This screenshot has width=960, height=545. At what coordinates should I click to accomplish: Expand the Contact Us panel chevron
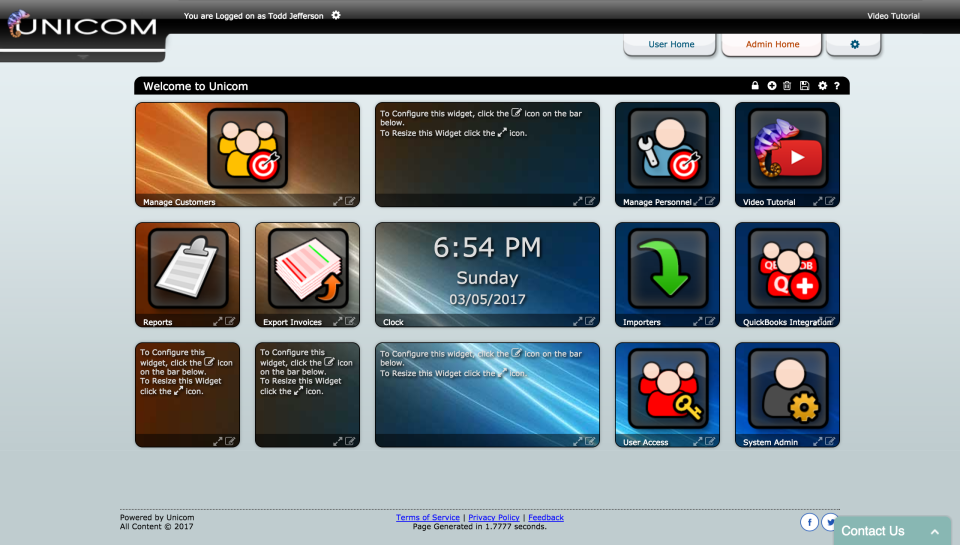point(935,532)
